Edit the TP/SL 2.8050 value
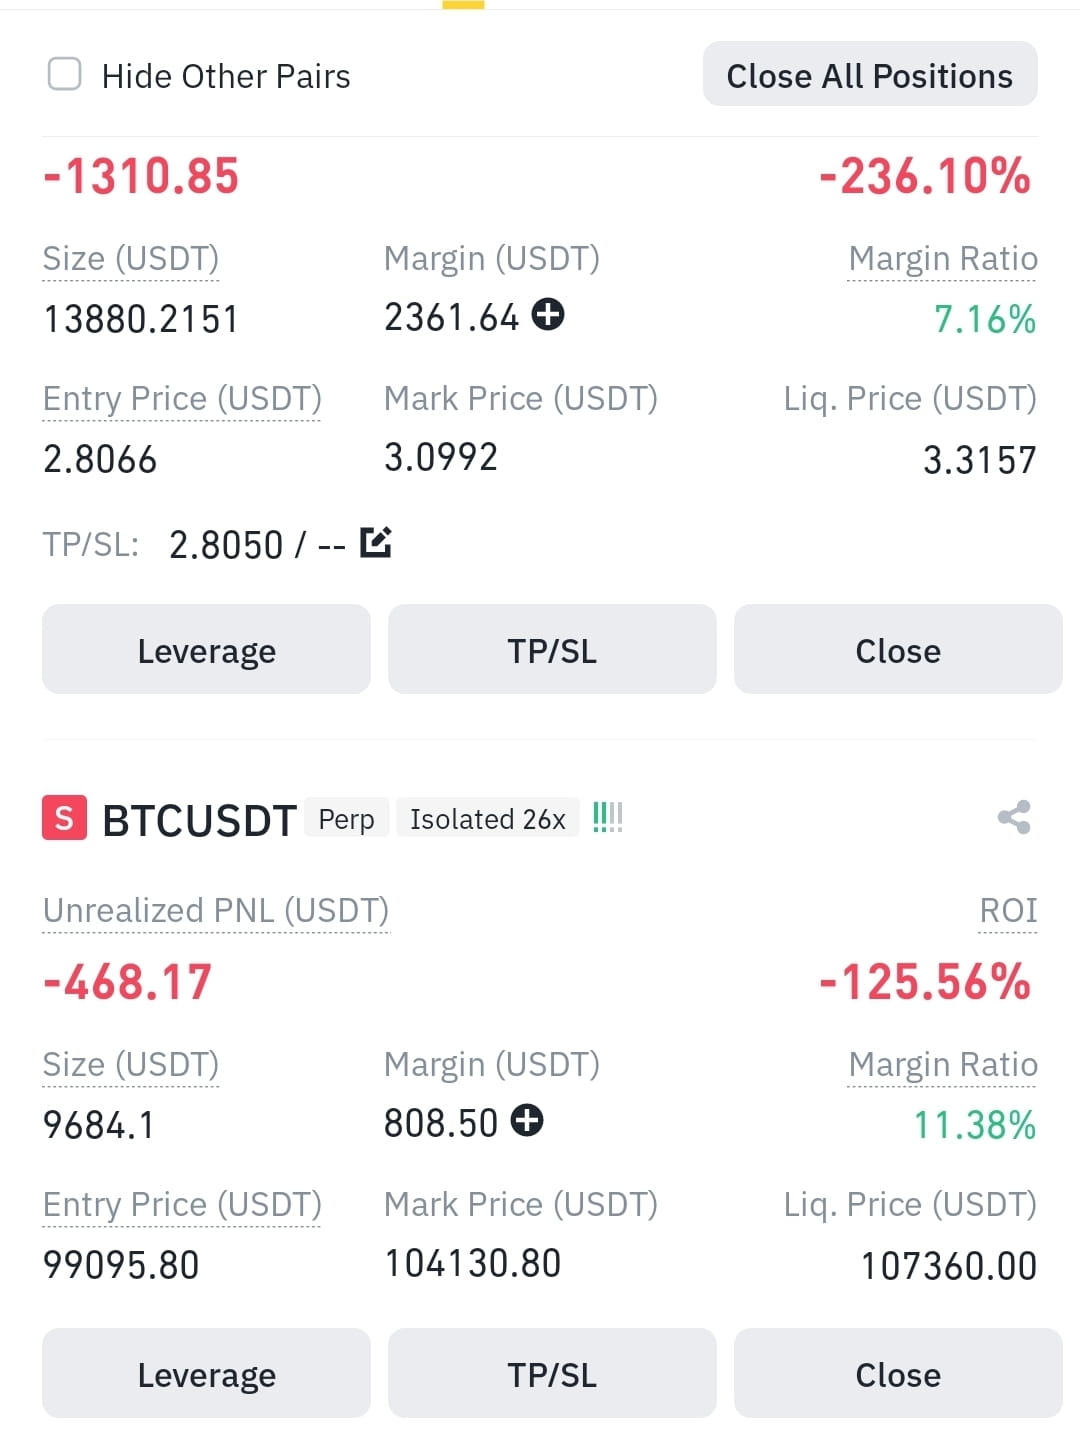This screenshot has width=1080, height=1436. [x=376, y=542]
